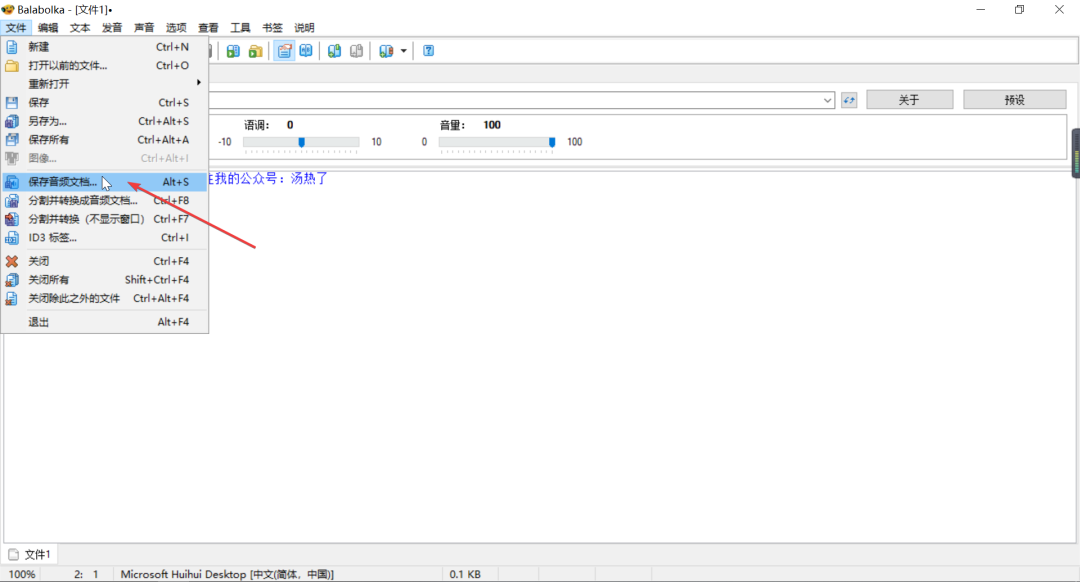1080x582 pixels.
Task: Select 关闭除此之外的文件 menu item
Action: click(x=105, y=298)
